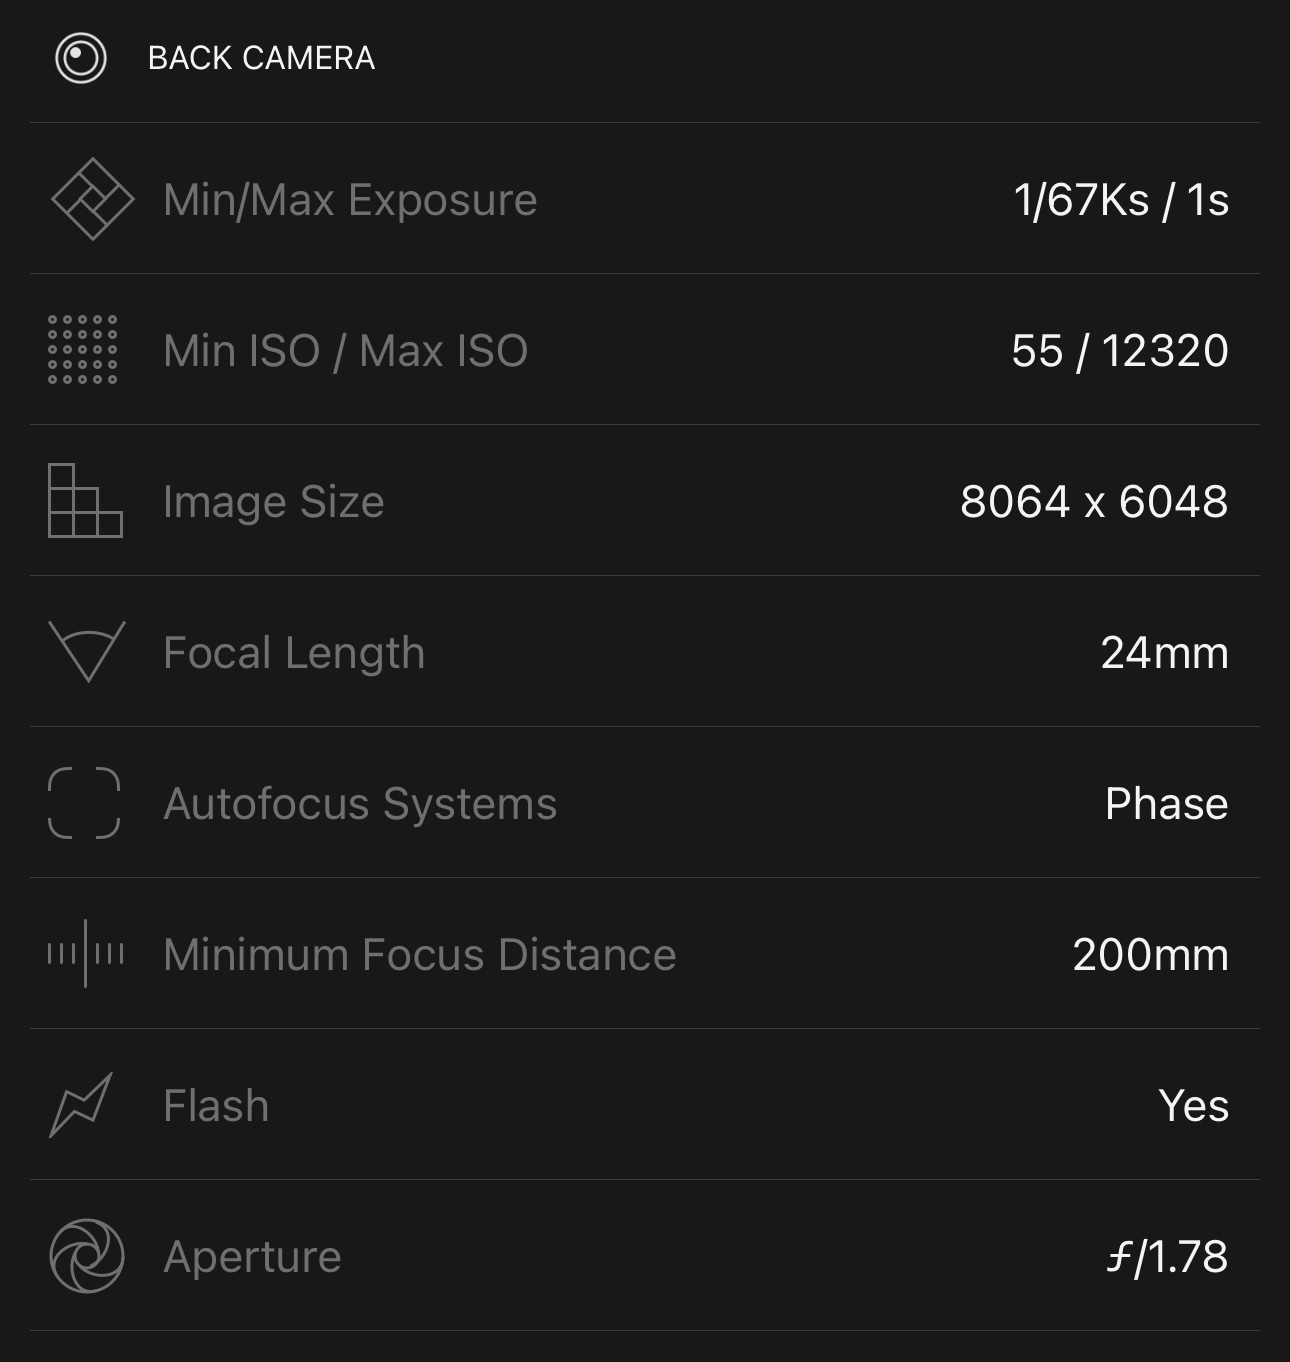Tap the Flash Yes value
The width and height of the screenshot is (1290, 1362).
[1193, 1106]
